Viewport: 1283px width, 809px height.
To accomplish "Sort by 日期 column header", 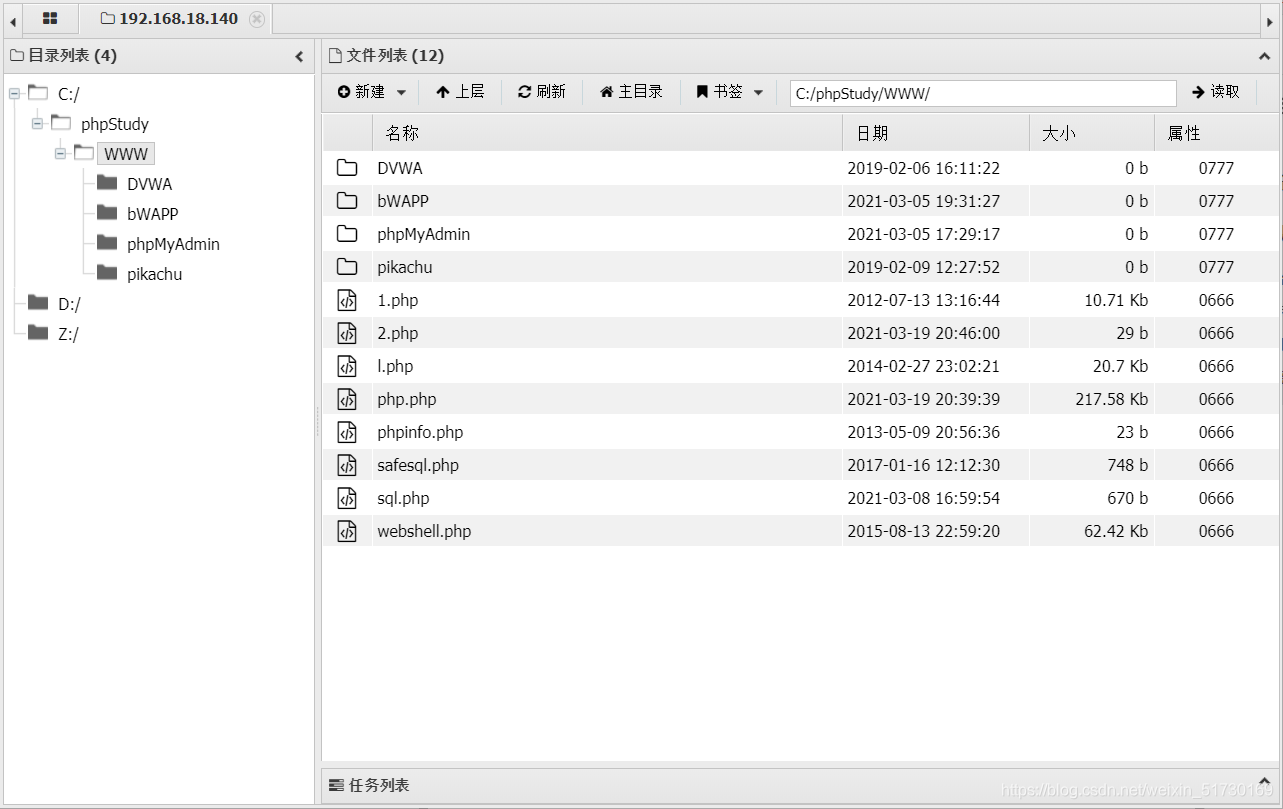I will click(936, 133).
